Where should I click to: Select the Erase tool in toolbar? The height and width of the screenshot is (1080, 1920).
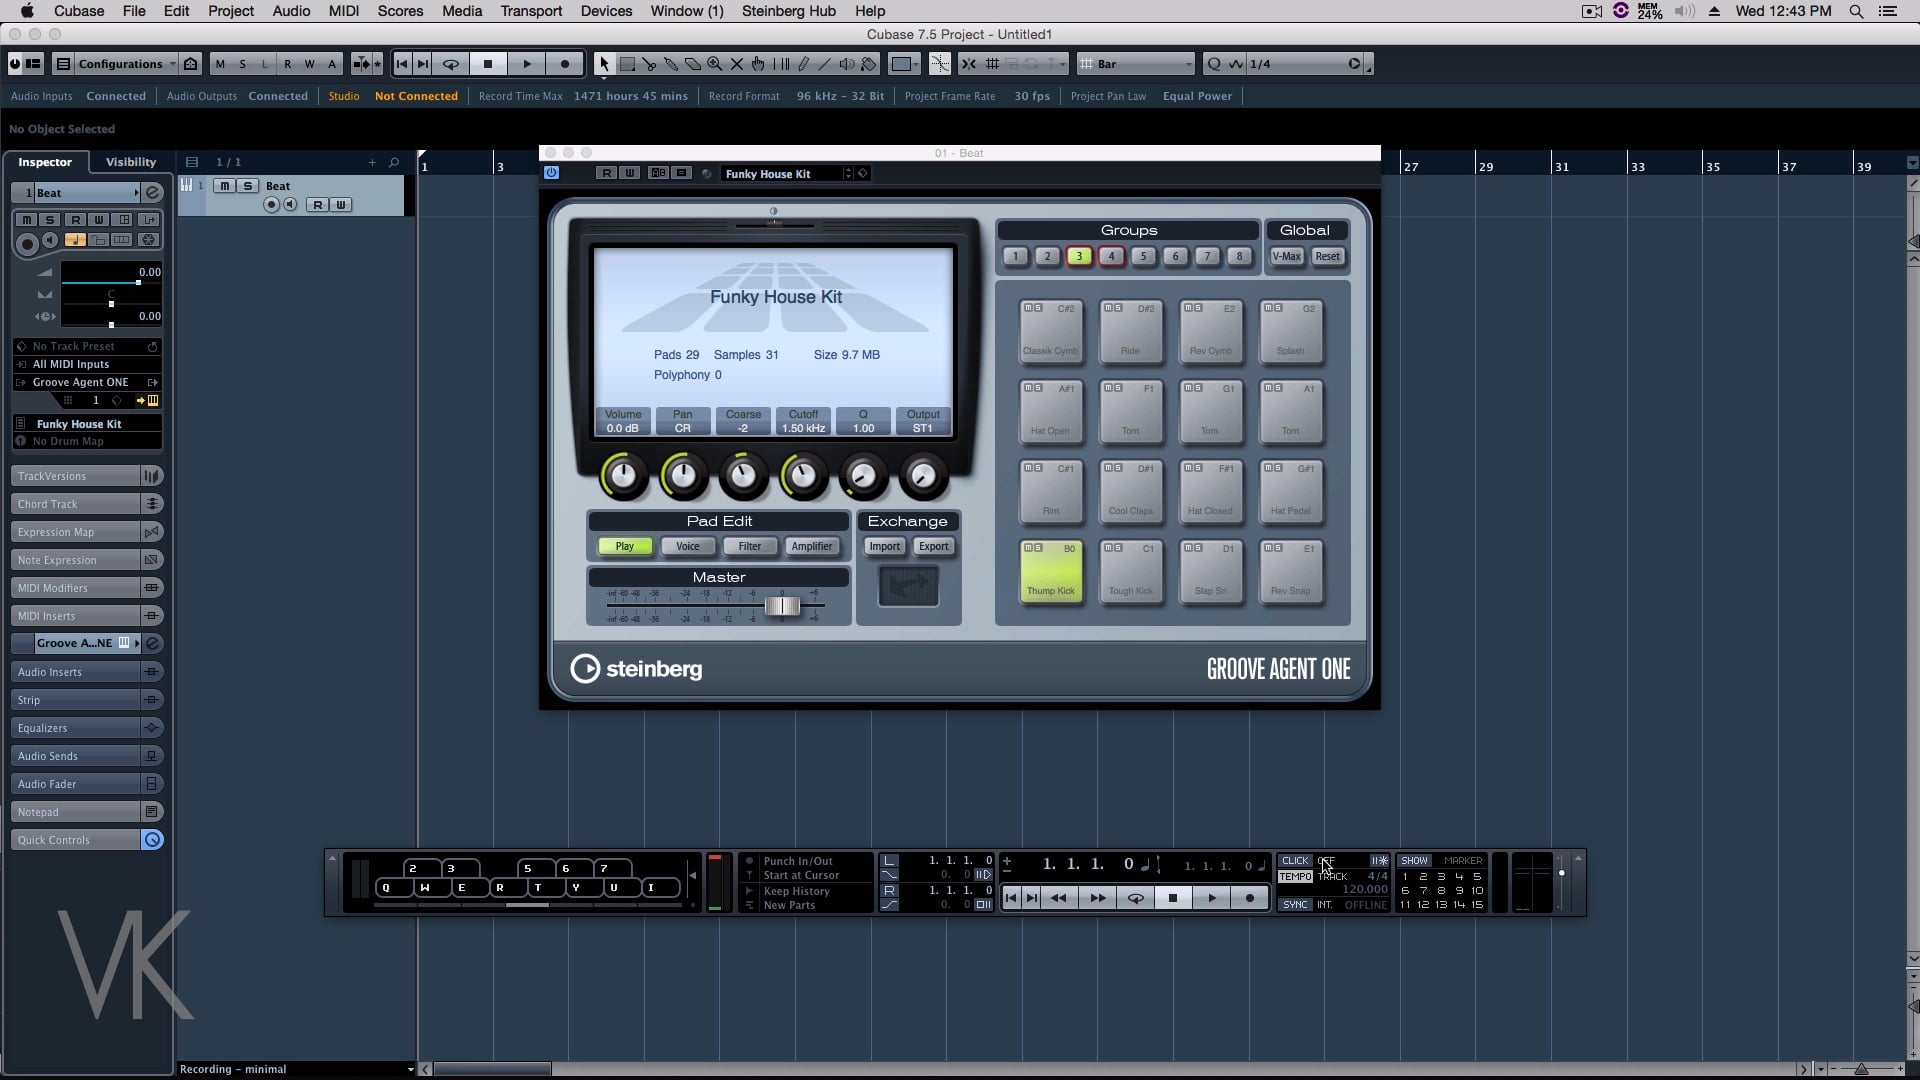692,64
